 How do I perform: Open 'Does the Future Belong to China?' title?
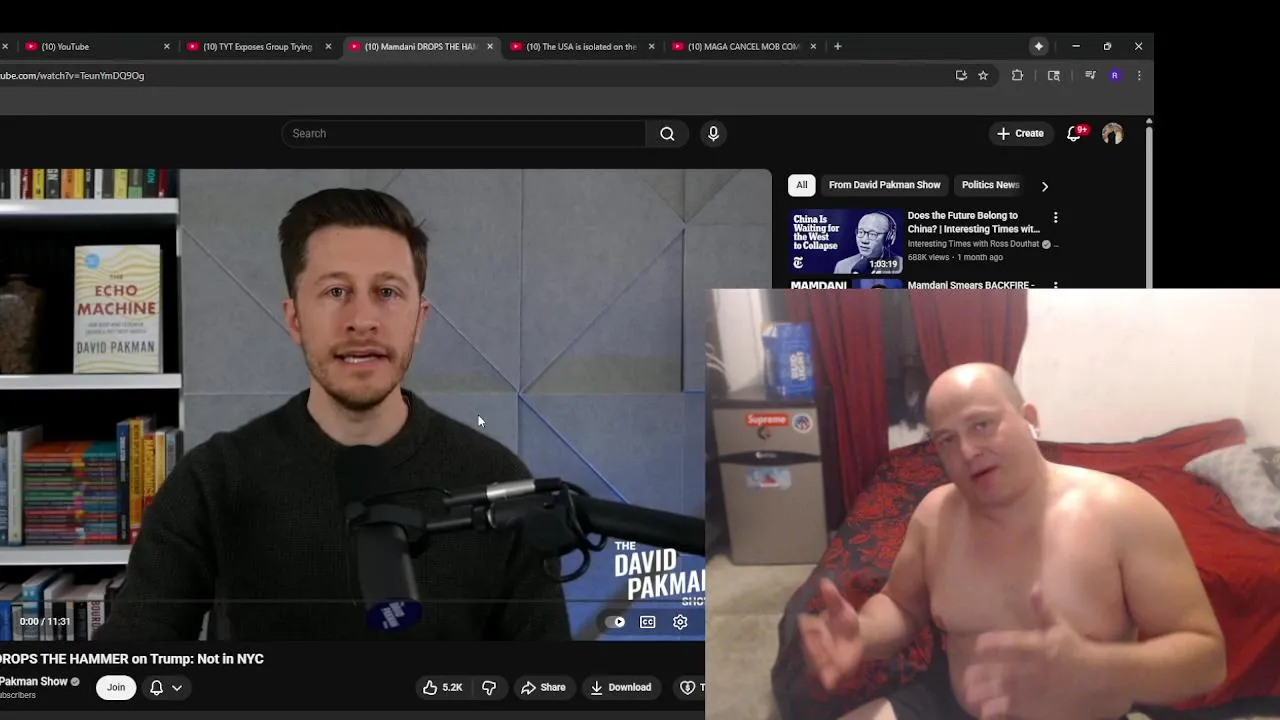pyautogui.click(x=974, y=222)
